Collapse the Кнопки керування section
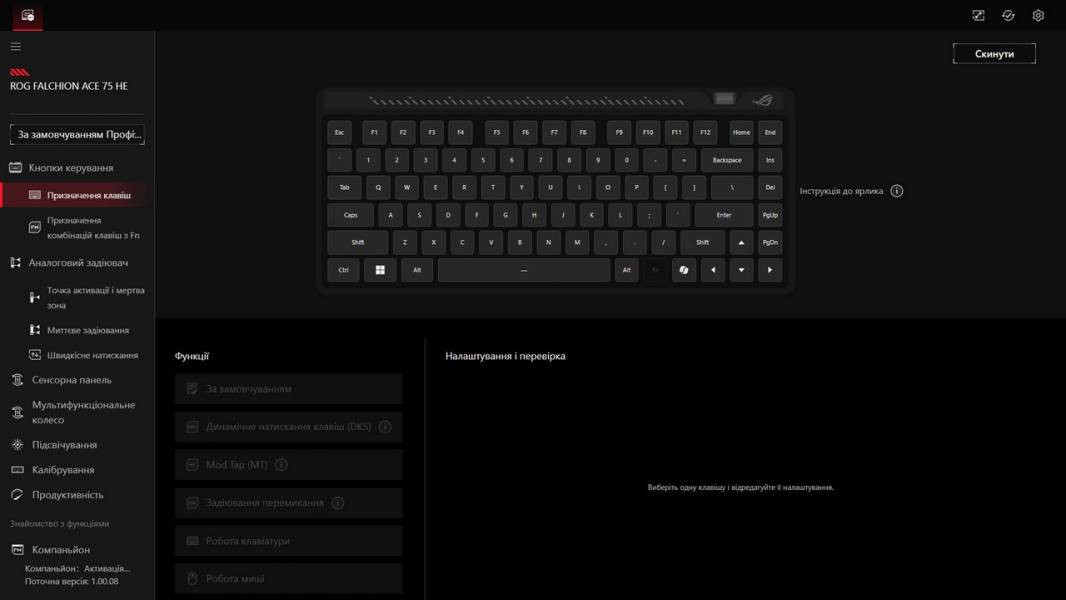 pyautogui.click(x=70, y=168)
